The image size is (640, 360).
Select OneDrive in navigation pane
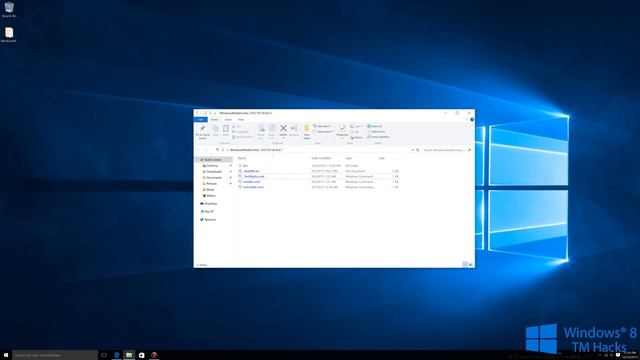coord(211,203)
